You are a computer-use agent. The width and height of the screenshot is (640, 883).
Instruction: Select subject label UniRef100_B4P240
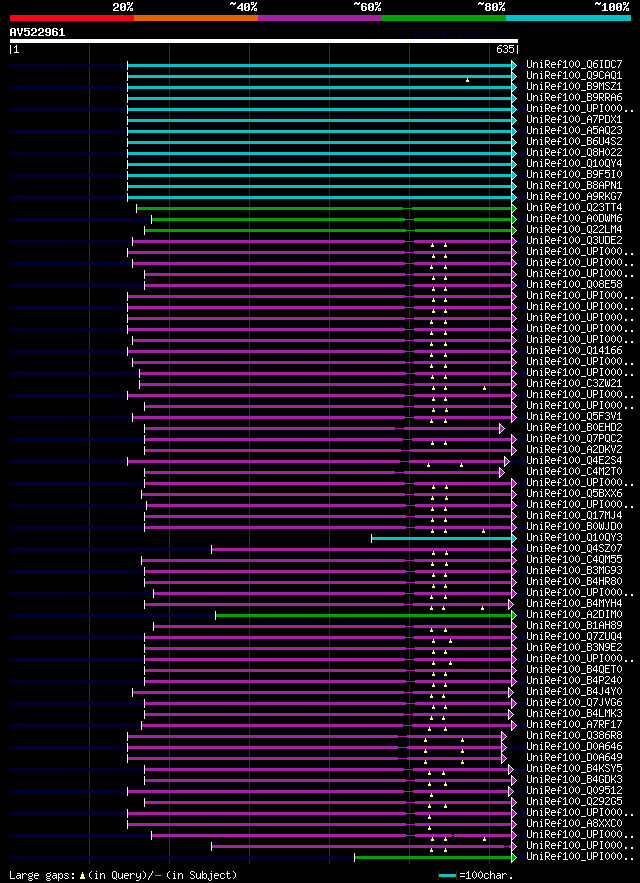[x=574, y=681]
